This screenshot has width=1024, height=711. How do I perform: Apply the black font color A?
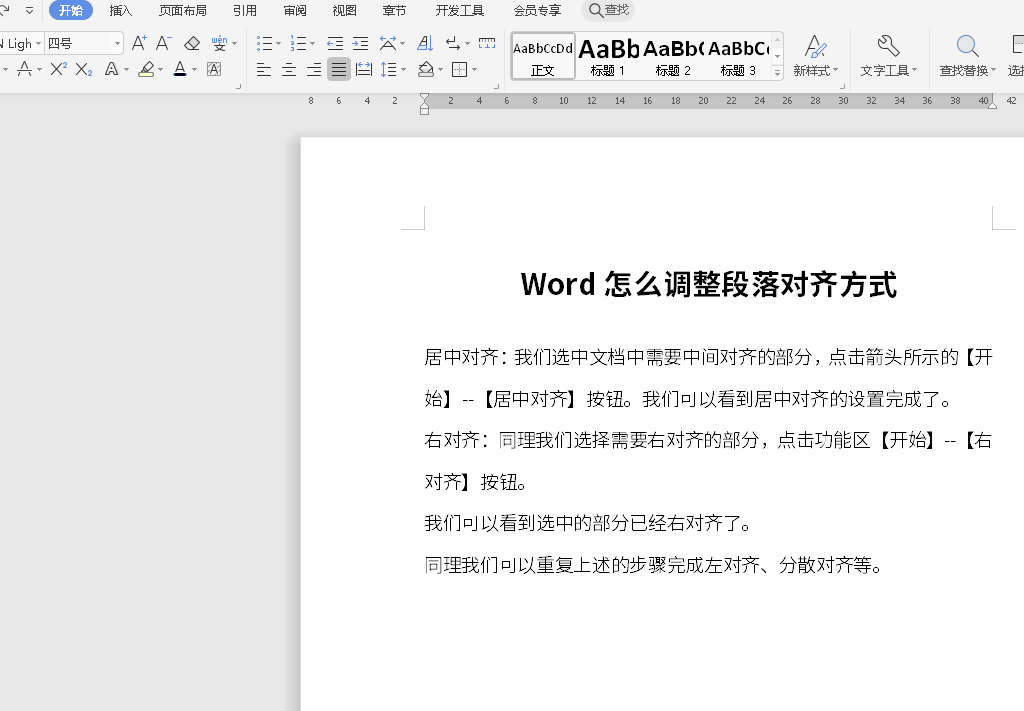[180, 69]
